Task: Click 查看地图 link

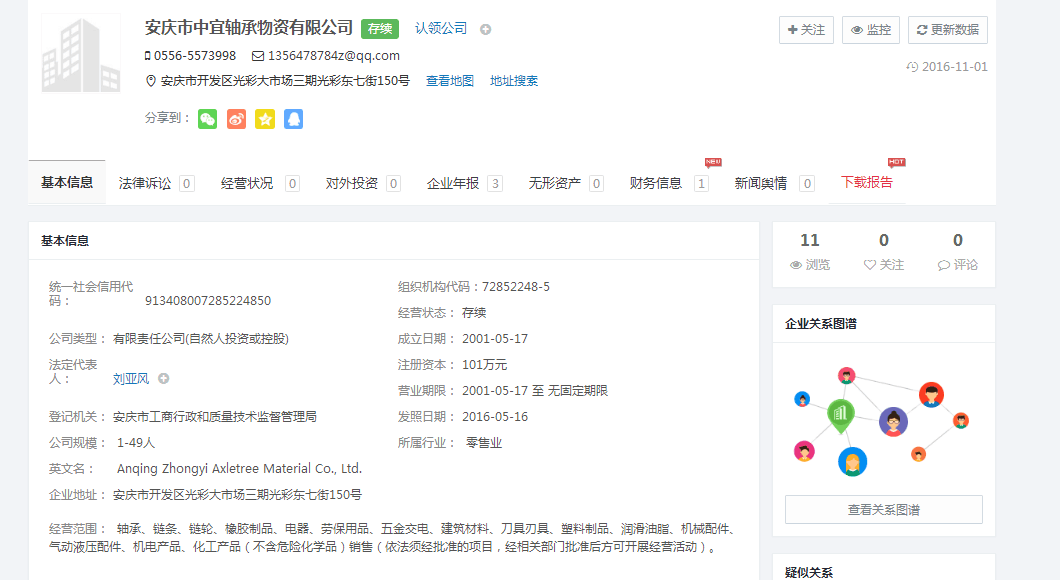Action: (x=450, y=81)
